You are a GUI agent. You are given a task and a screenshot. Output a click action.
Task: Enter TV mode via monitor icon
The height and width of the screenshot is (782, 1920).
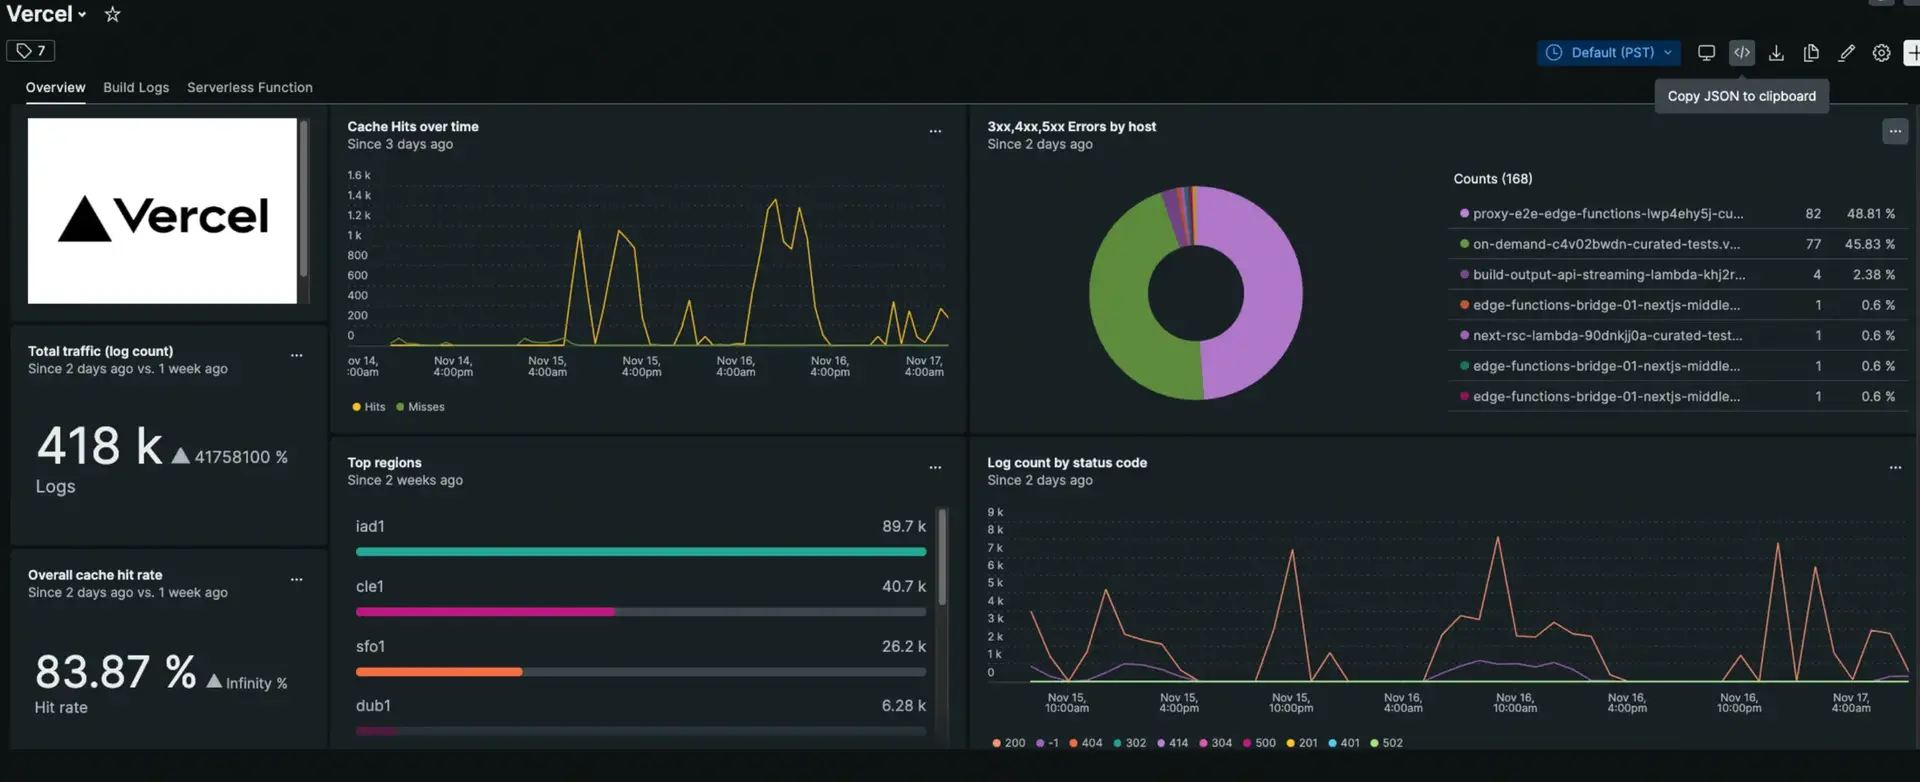[x=1706, y=53]
